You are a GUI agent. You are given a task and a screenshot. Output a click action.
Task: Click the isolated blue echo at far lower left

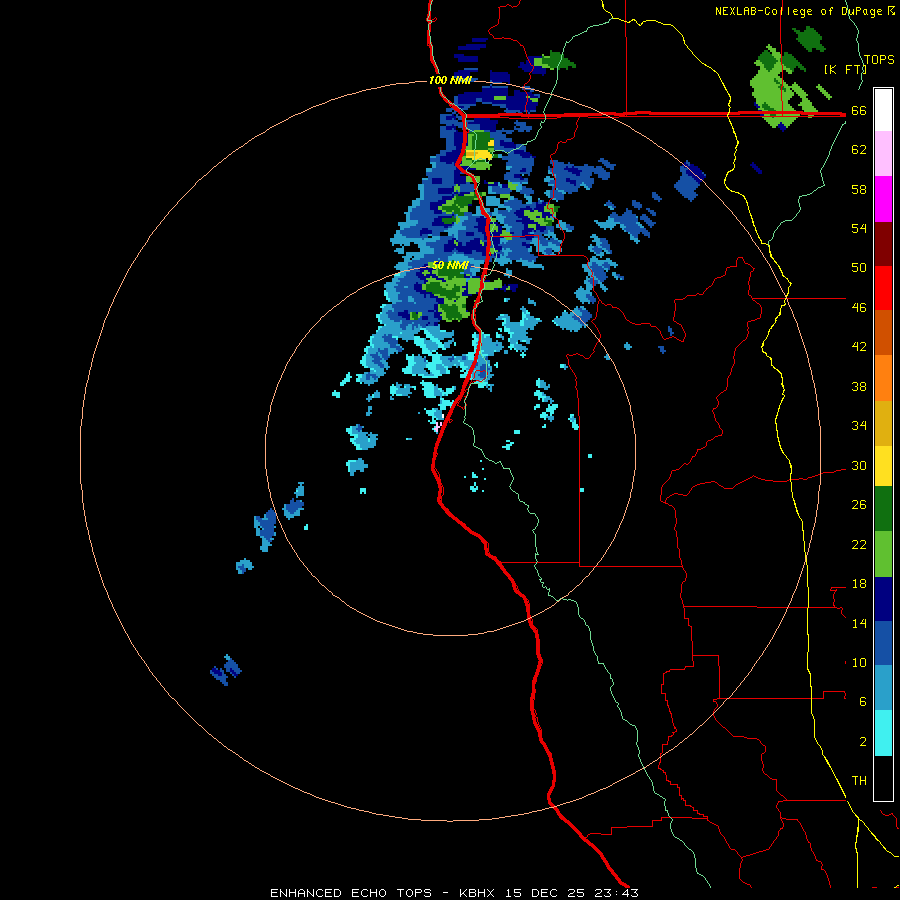(226, 670)
